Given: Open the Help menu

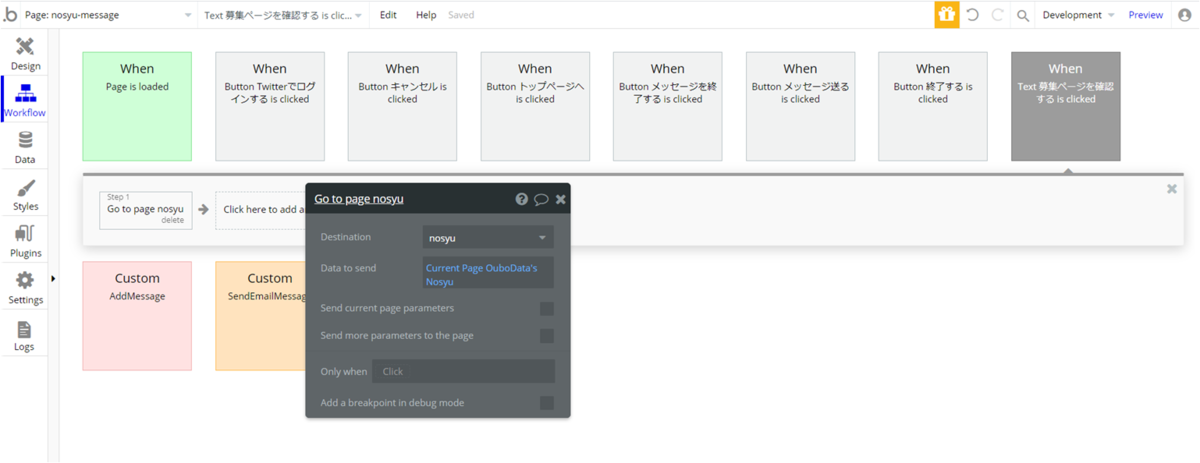Looking at the screenshot, I should (x=426, y=15).
